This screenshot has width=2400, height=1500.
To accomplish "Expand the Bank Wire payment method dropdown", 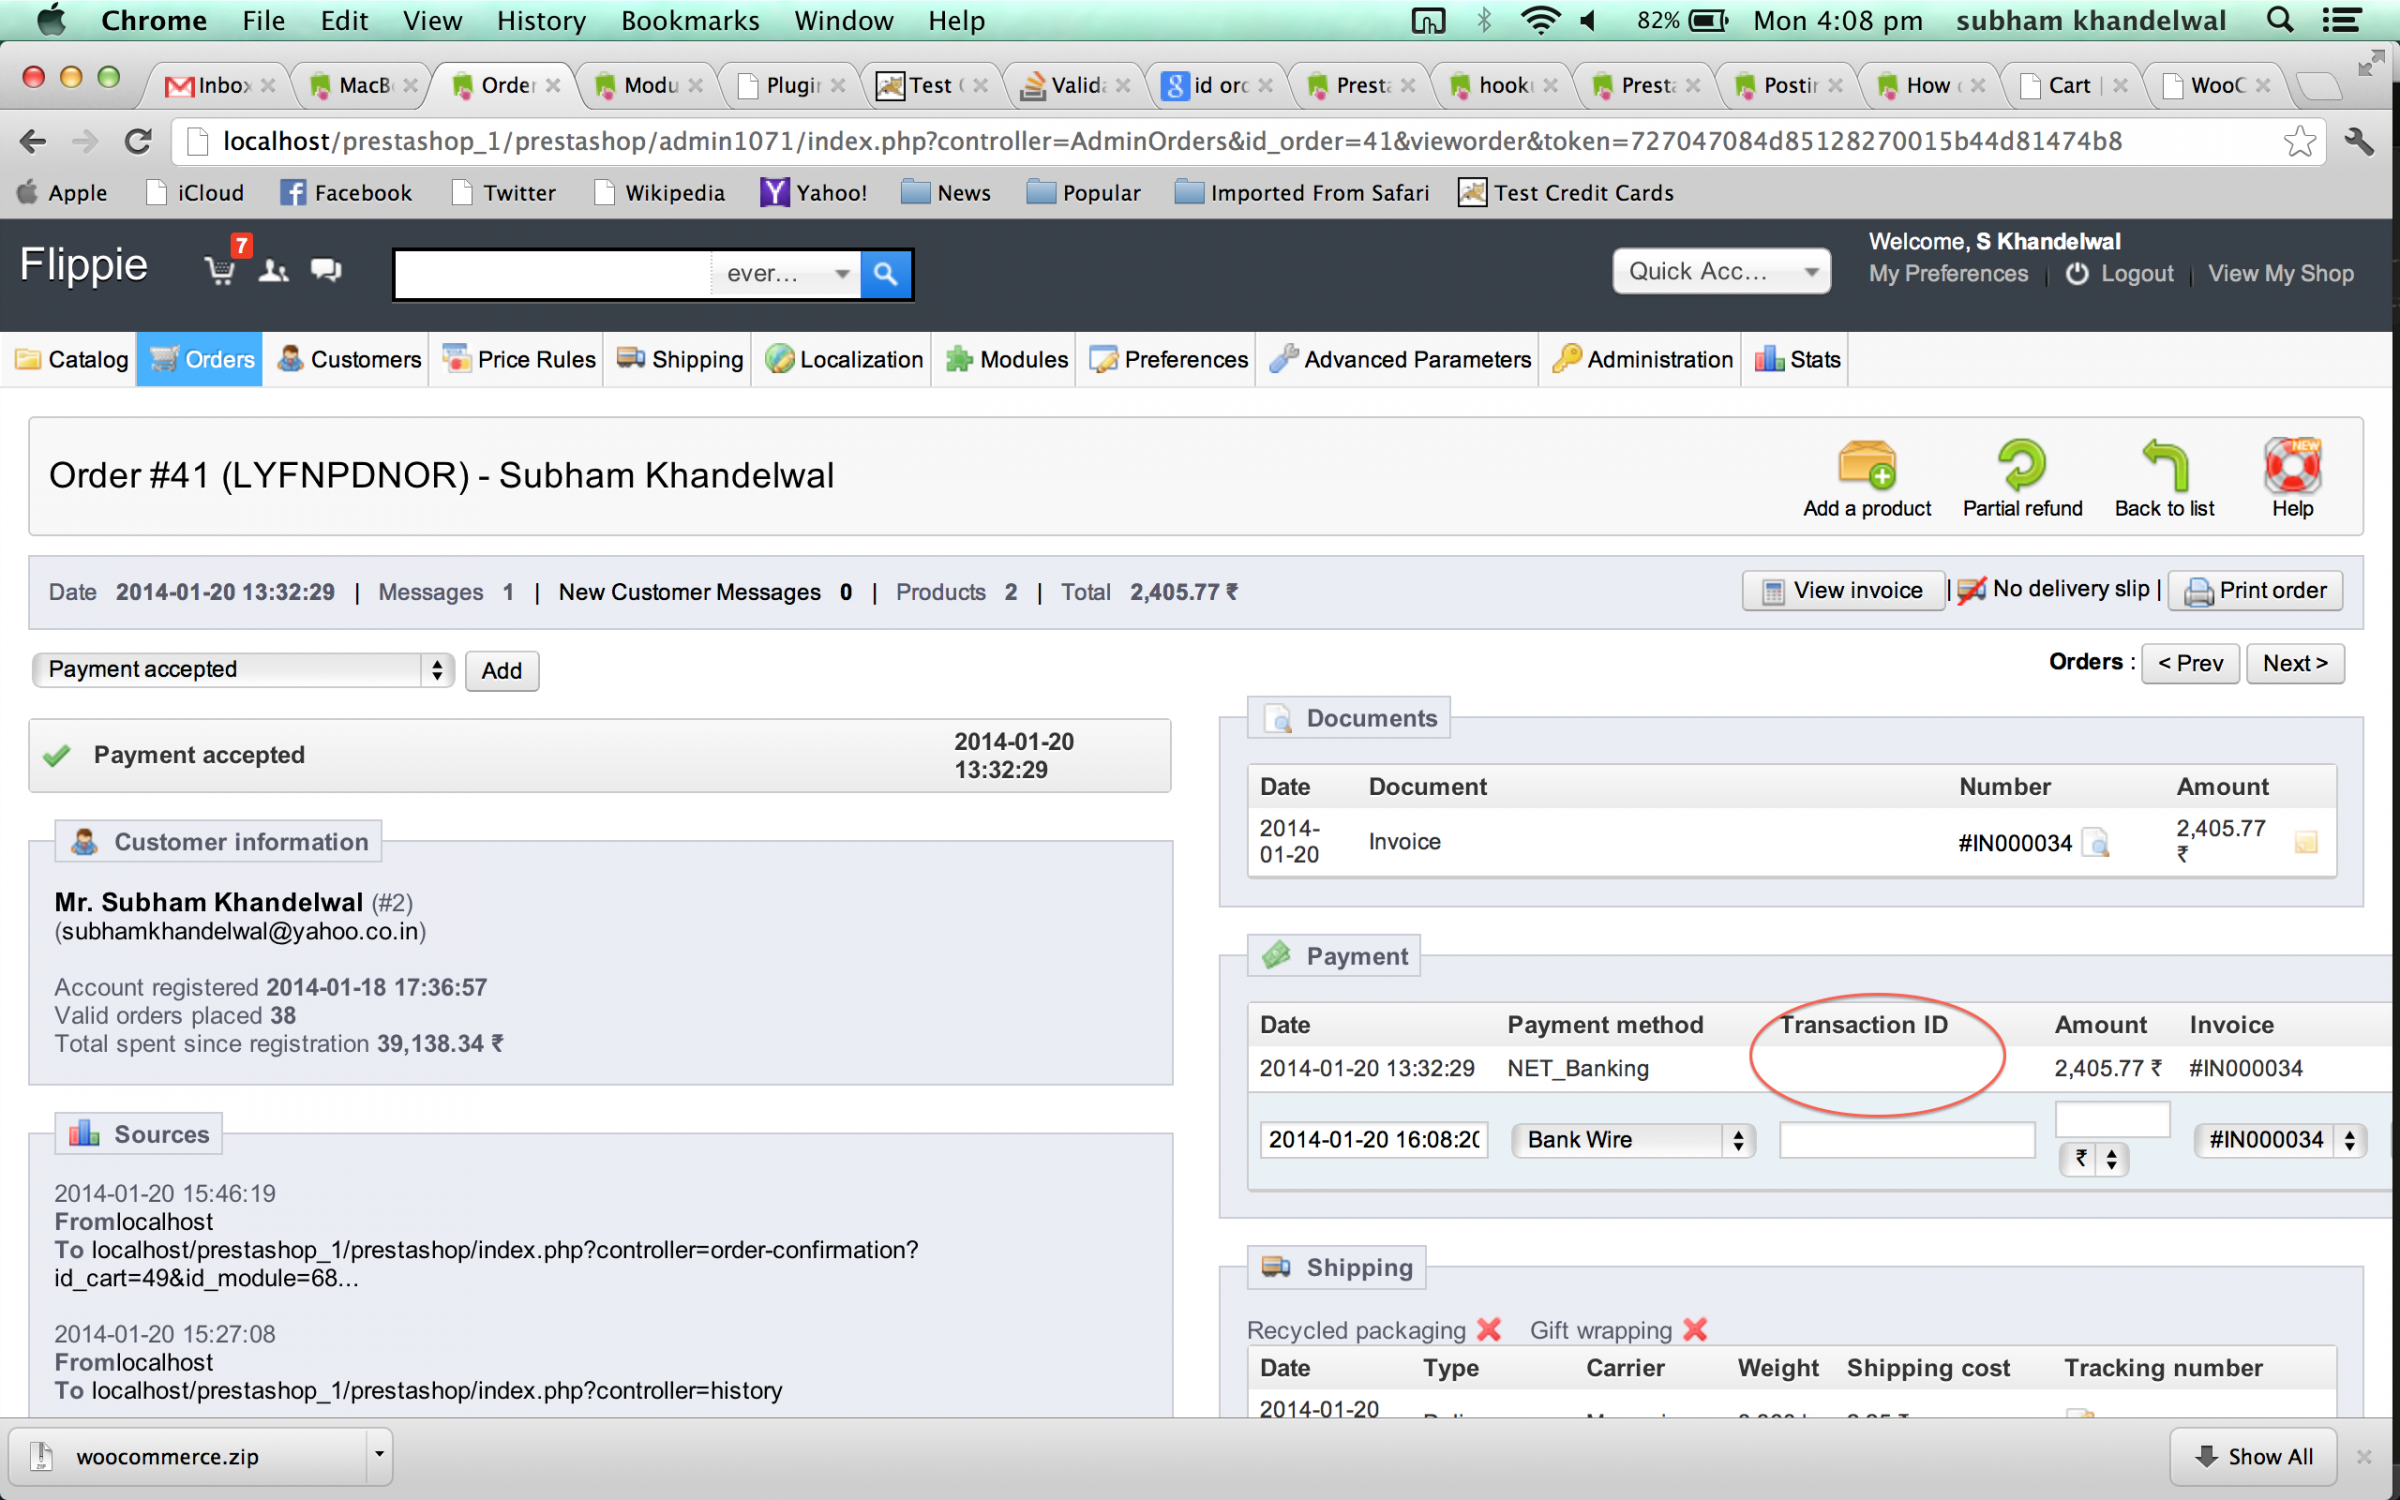I will click(1632, 1140).
